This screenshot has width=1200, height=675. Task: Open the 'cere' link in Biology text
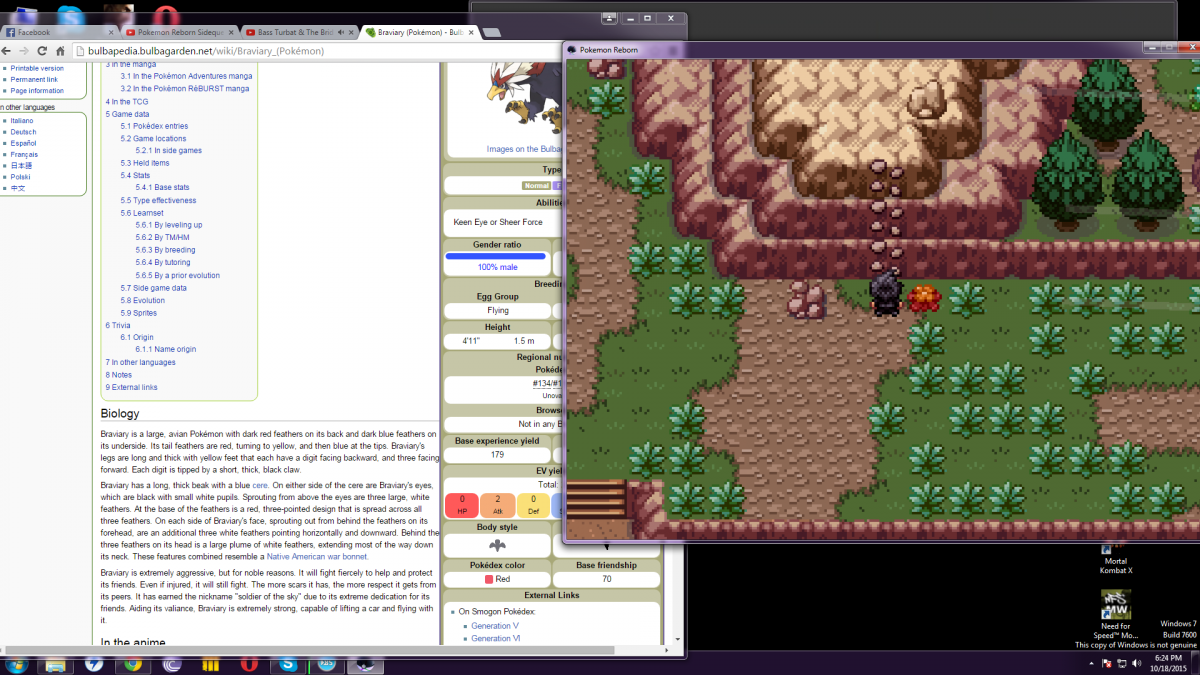(259, 485)
